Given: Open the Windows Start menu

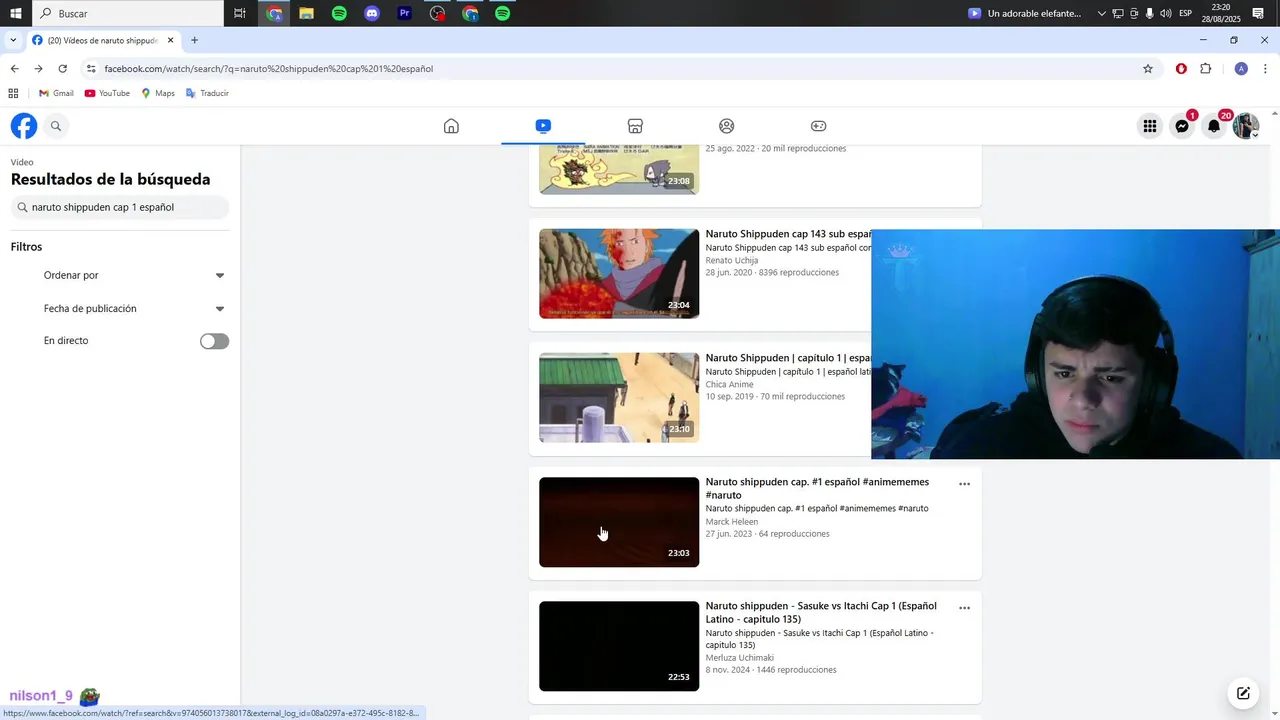Looking at the screenshot, I should coord(15,13).
